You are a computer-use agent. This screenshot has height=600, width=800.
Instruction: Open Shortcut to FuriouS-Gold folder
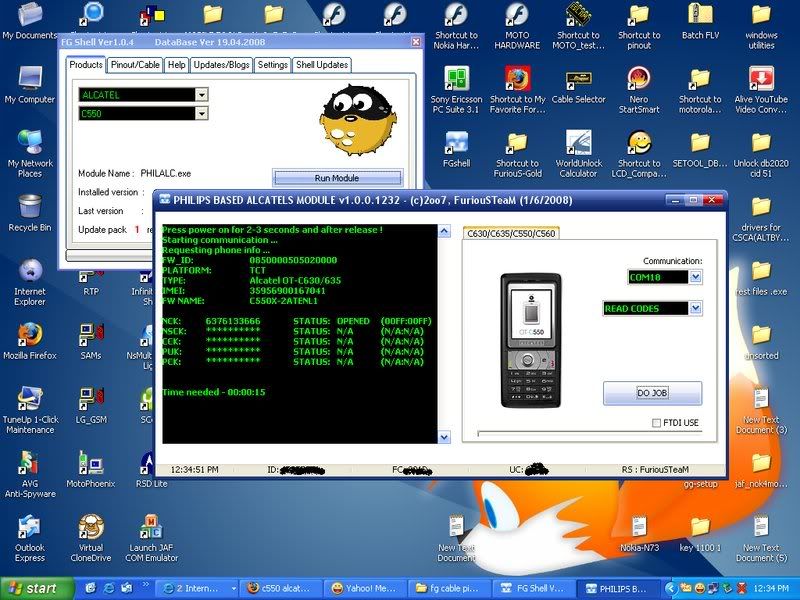(x=517, y=154)
